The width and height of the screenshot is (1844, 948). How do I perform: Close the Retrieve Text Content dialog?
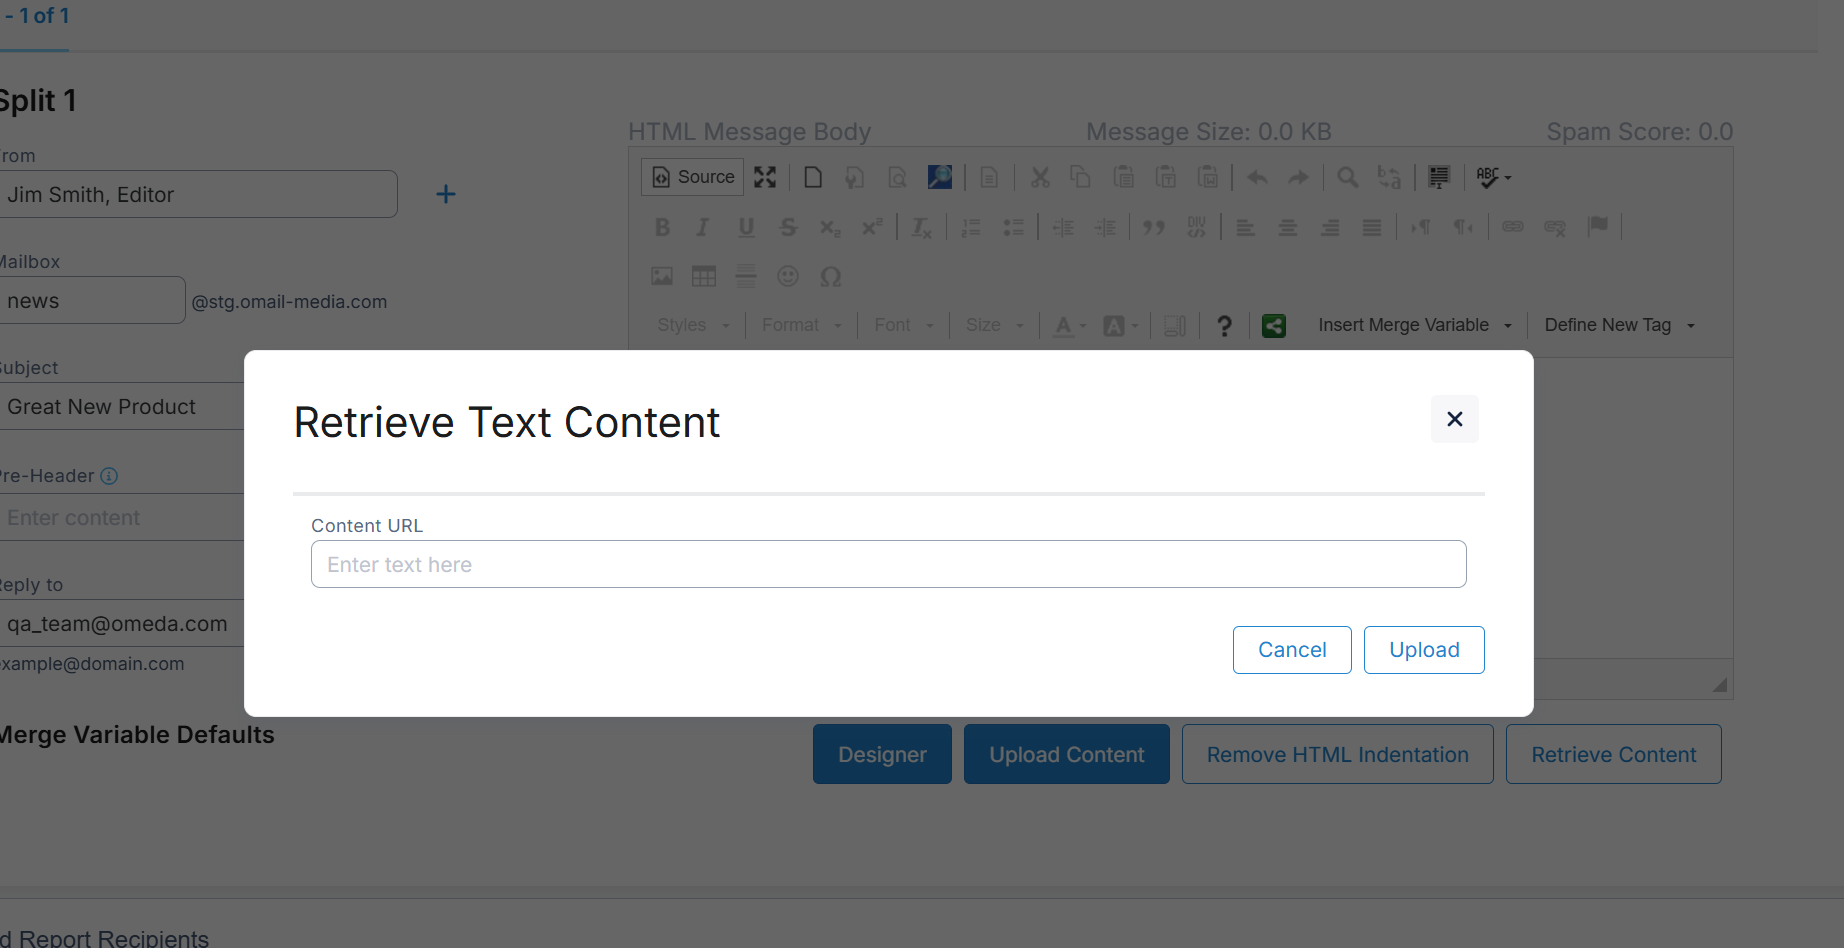point(1454,419)
